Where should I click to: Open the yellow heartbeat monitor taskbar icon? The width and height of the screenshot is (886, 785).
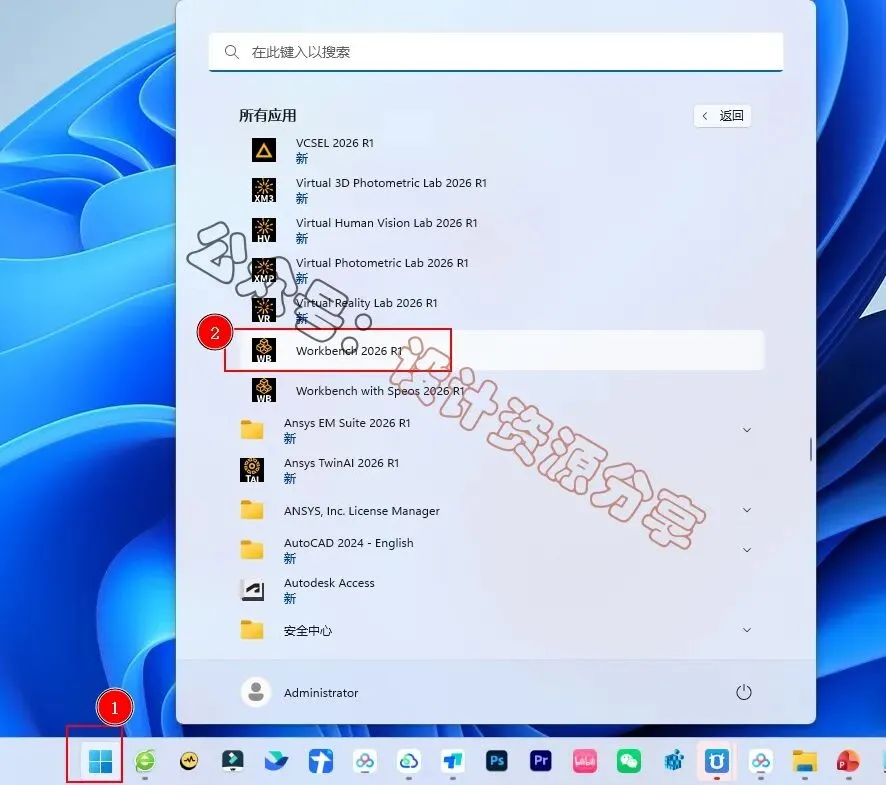(189, 761)
